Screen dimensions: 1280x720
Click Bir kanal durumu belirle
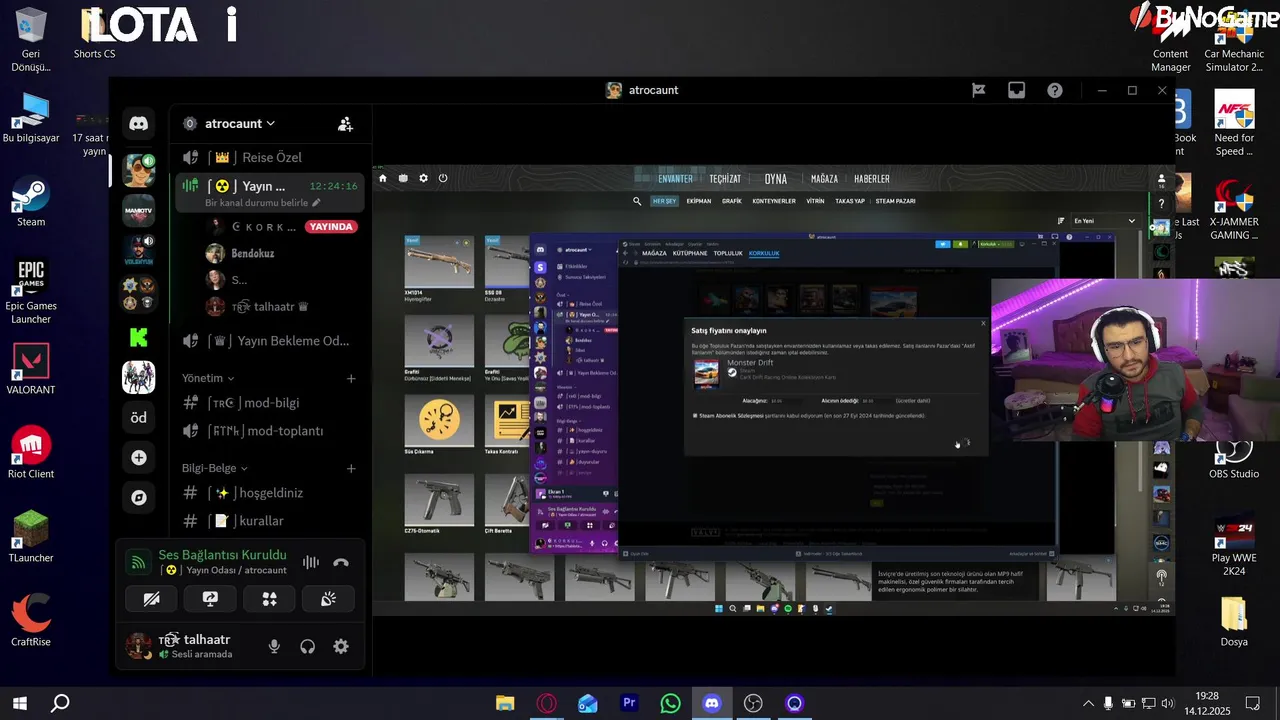[x=263, y=203]
